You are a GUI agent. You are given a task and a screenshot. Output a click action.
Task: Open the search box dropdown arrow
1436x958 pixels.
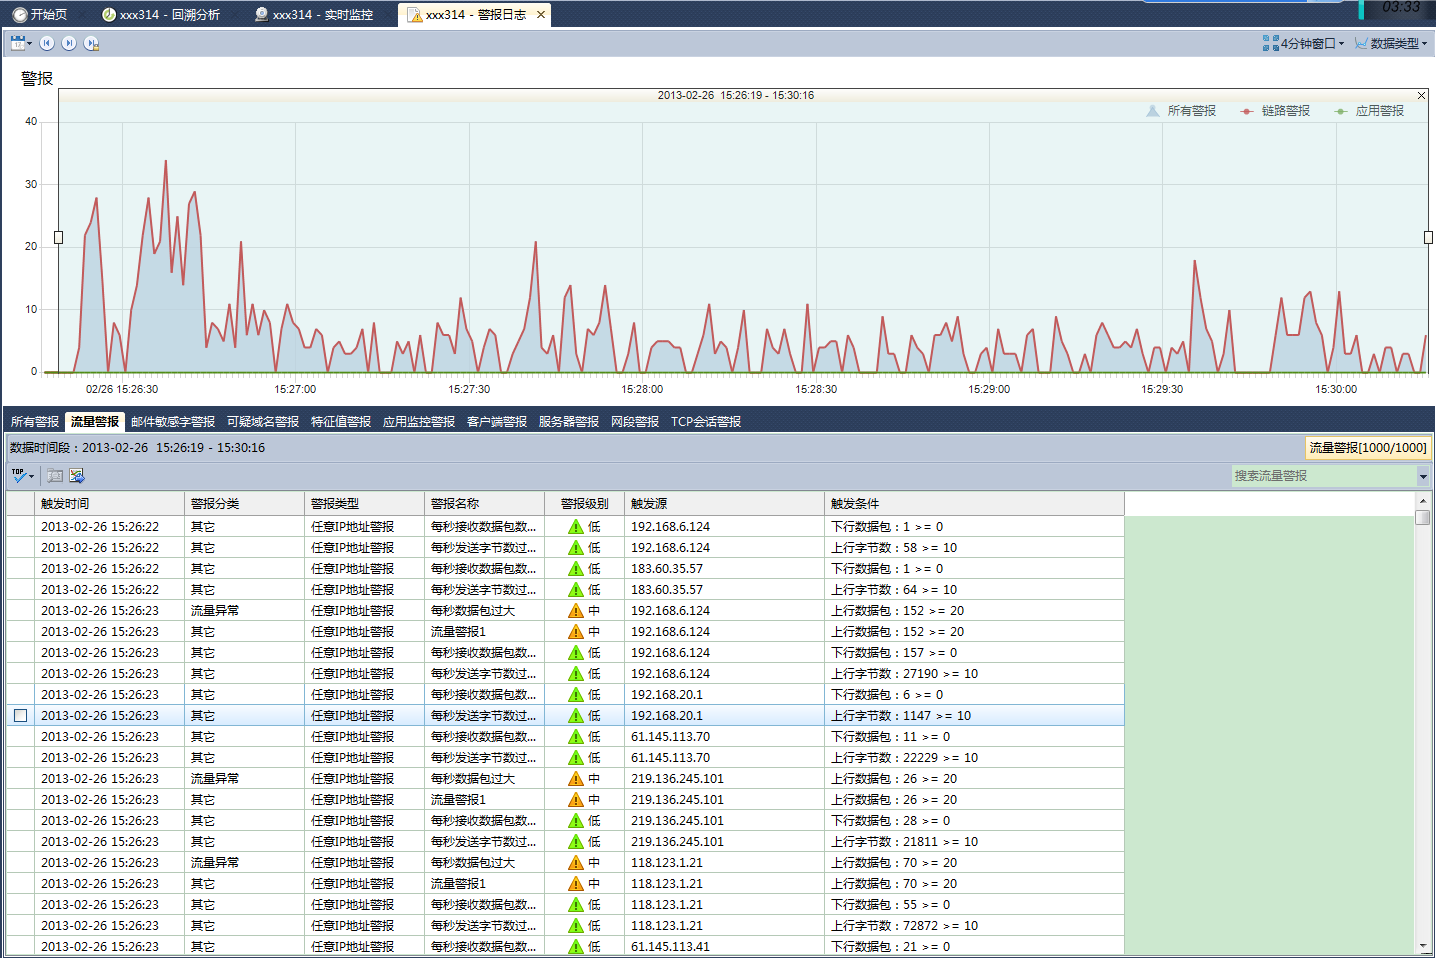(1423, 477)
